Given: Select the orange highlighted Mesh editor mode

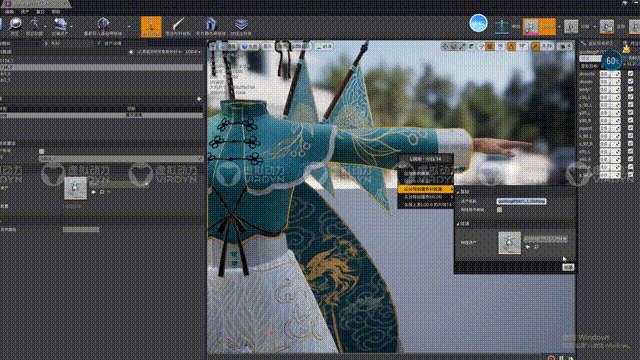Looking at the screenshot, I should click(539, 27).
